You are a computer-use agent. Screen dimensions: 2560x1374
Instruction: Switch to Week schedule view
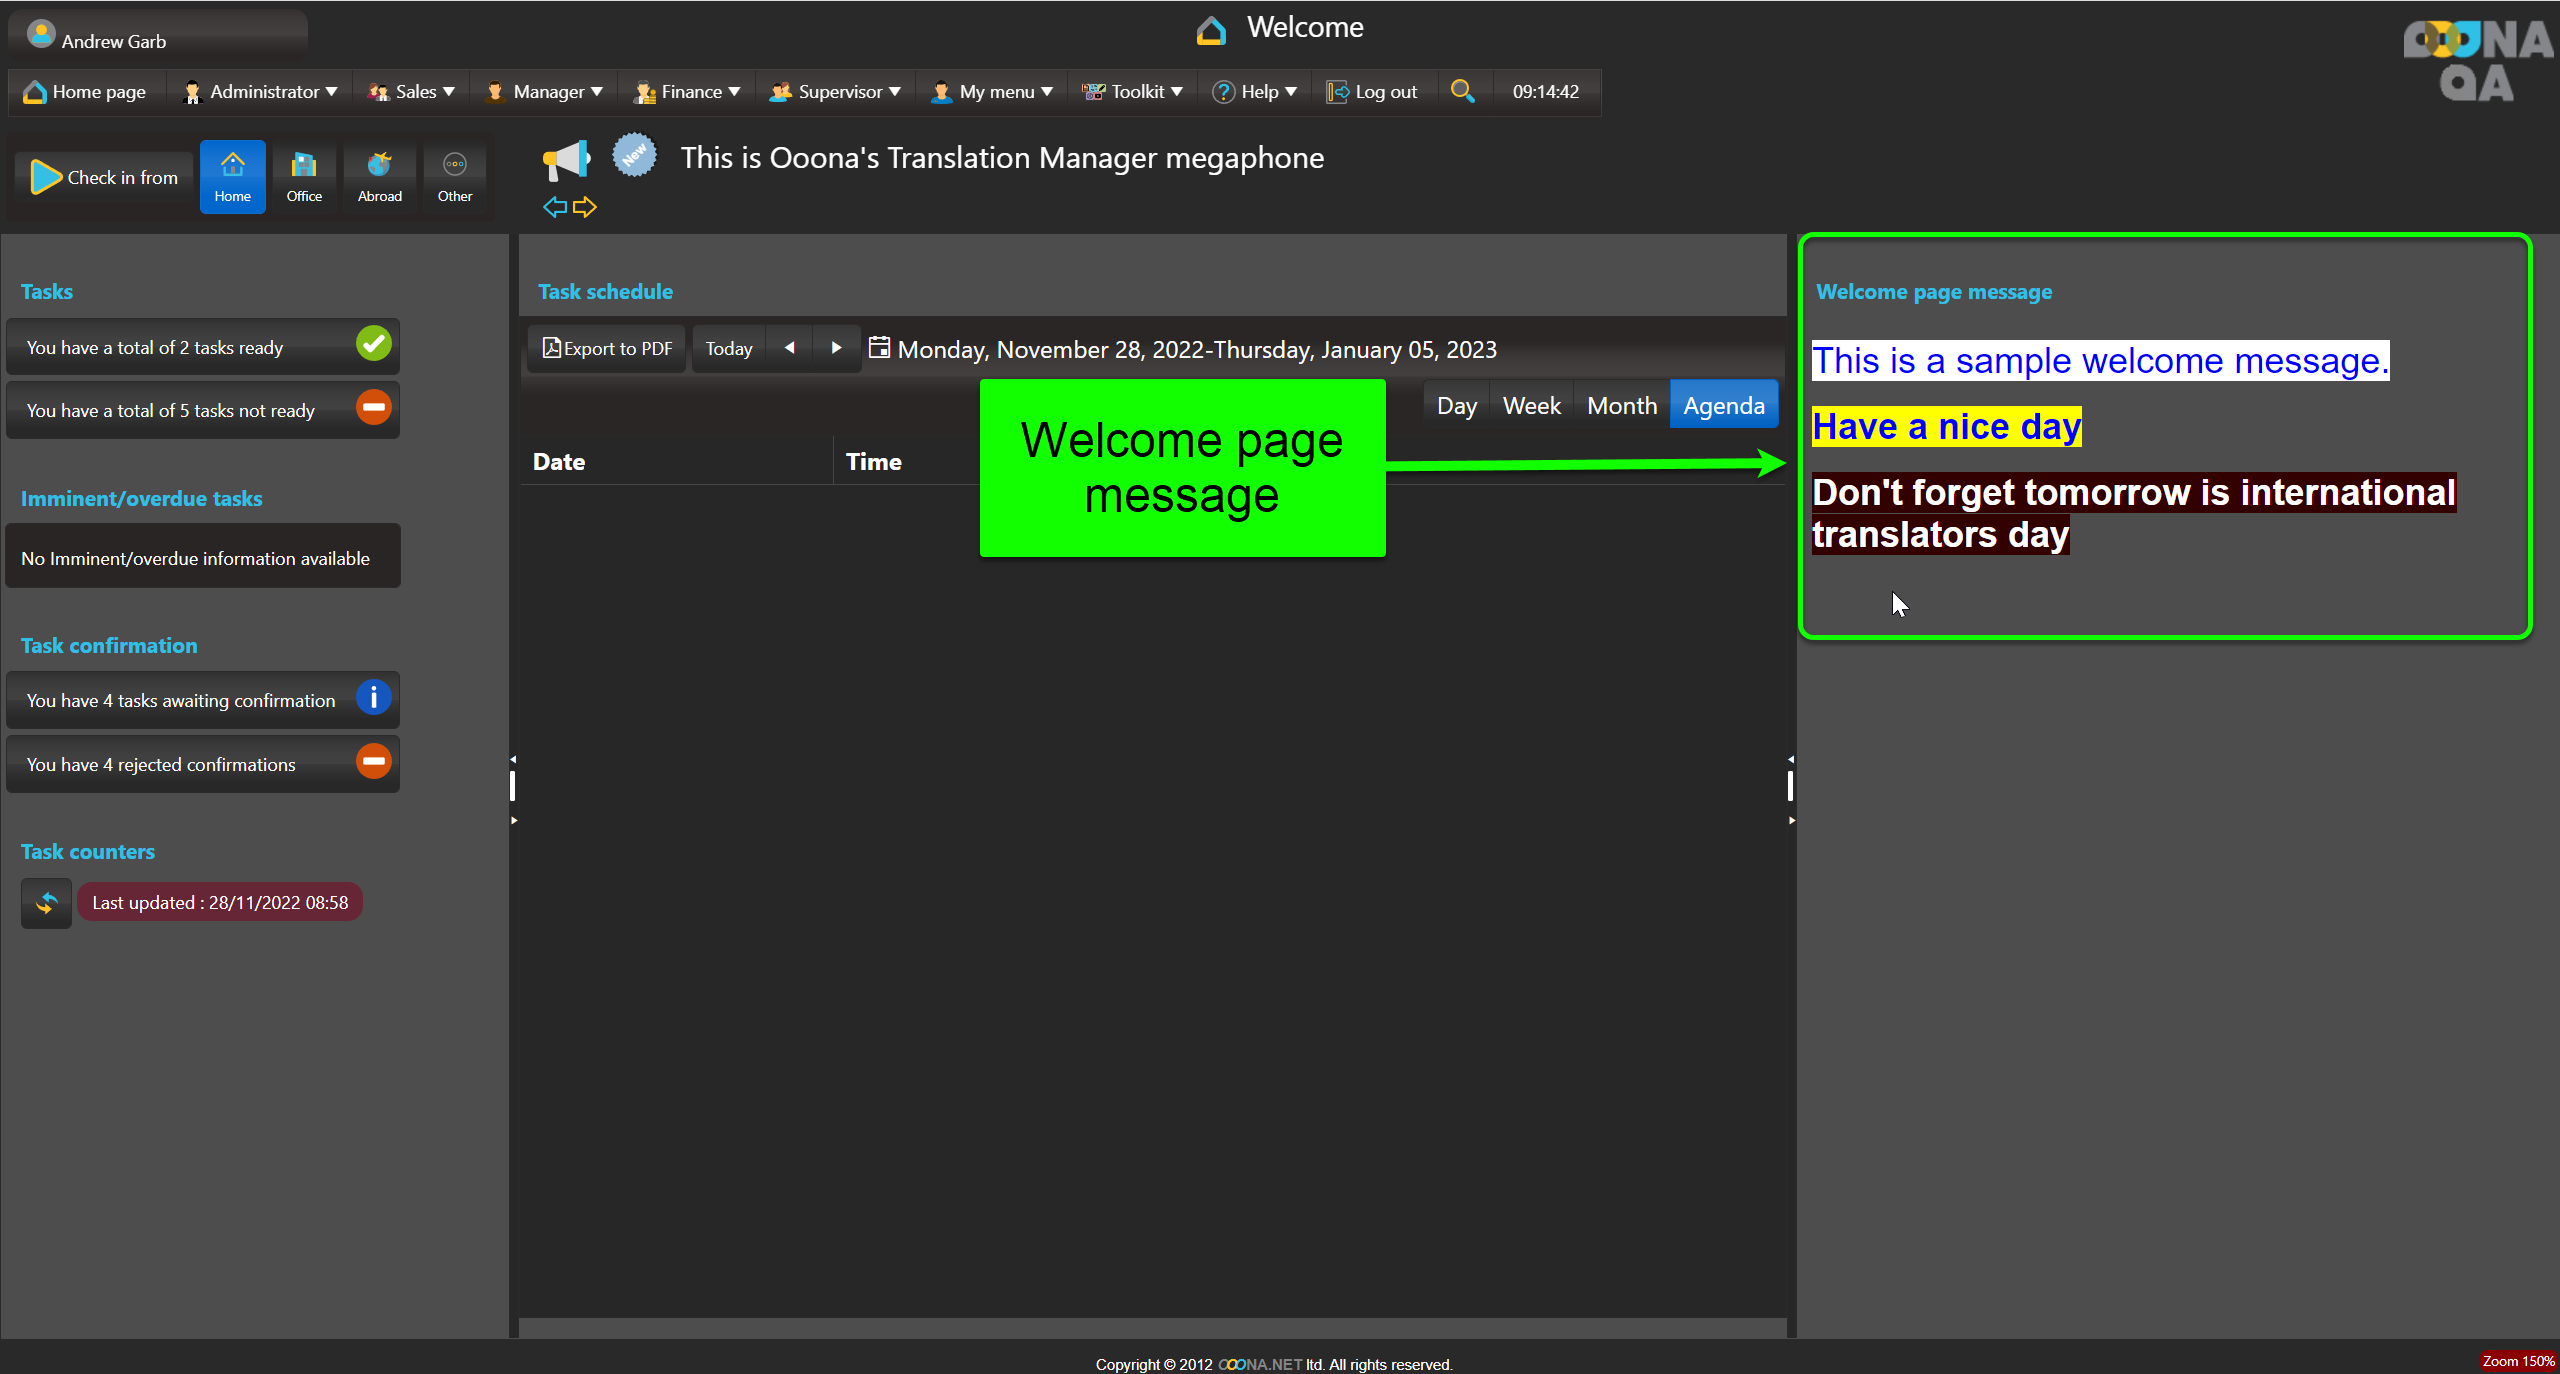[x=1531, y=406]
